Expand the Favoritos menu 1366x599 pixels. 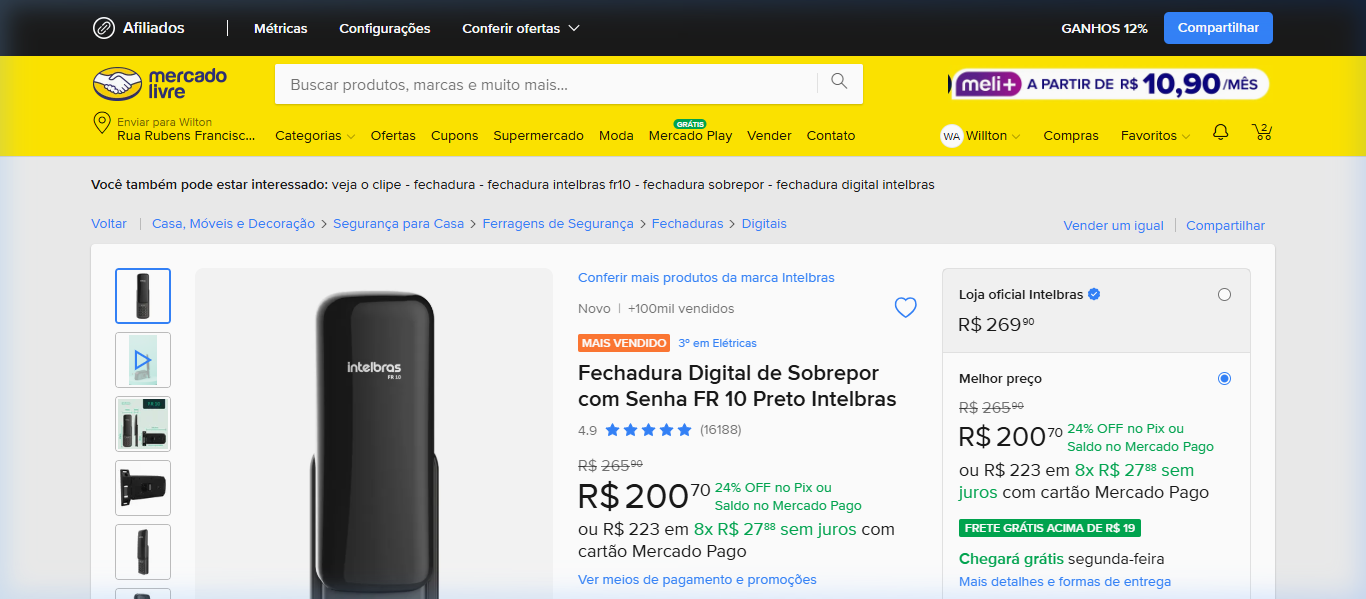pos(1155,136)
